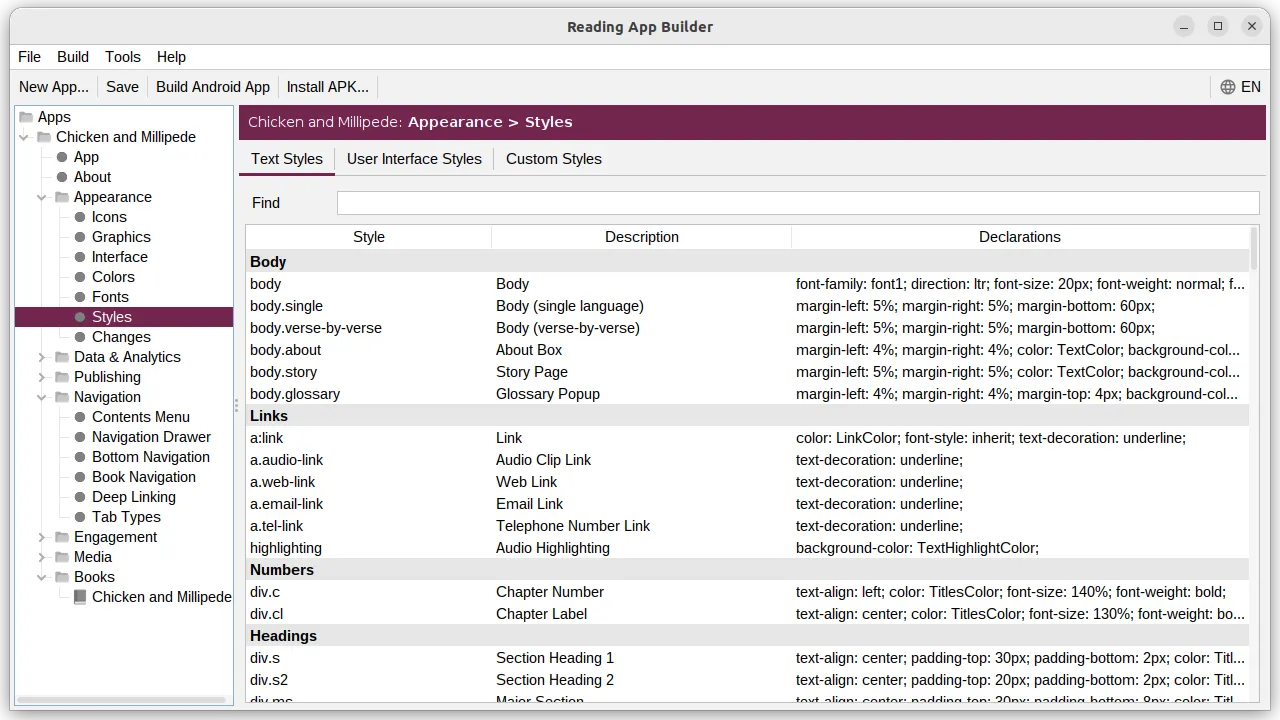Click the Navigation folder icon

(x=62, y=397)
